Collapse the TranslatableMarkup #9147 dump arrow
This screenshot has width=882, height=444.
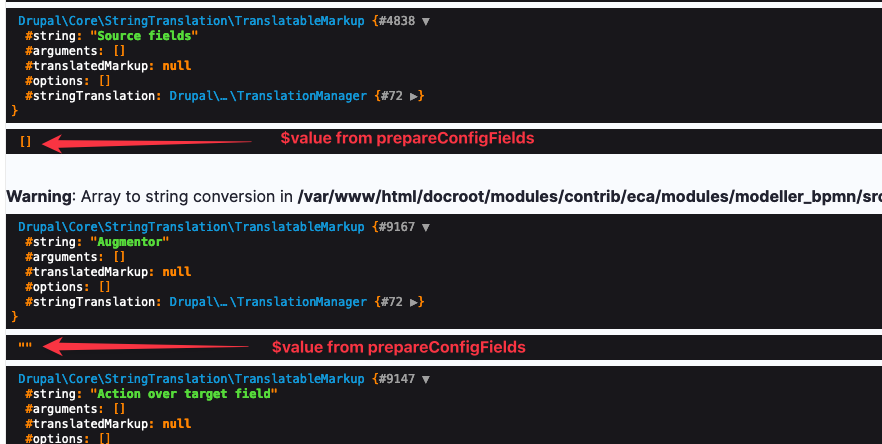[426, 379]
